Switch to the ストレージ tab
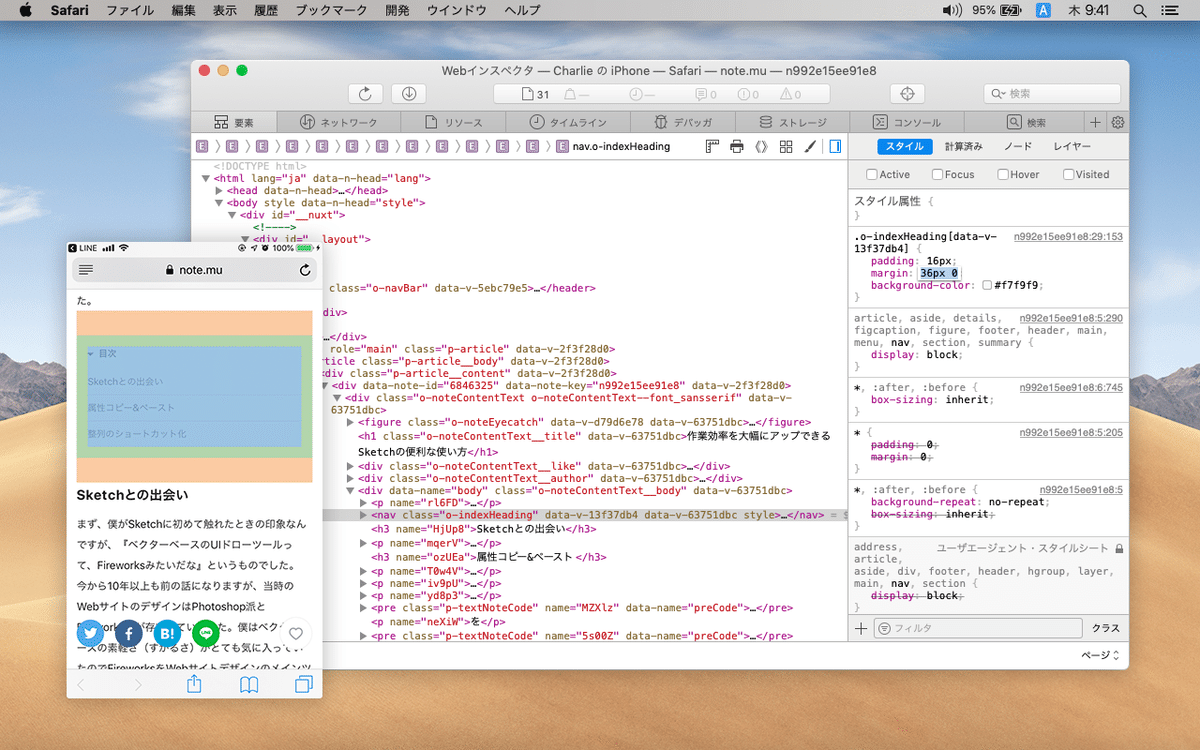This screenshot has height=750, width=1200. [x=794, y=122]
